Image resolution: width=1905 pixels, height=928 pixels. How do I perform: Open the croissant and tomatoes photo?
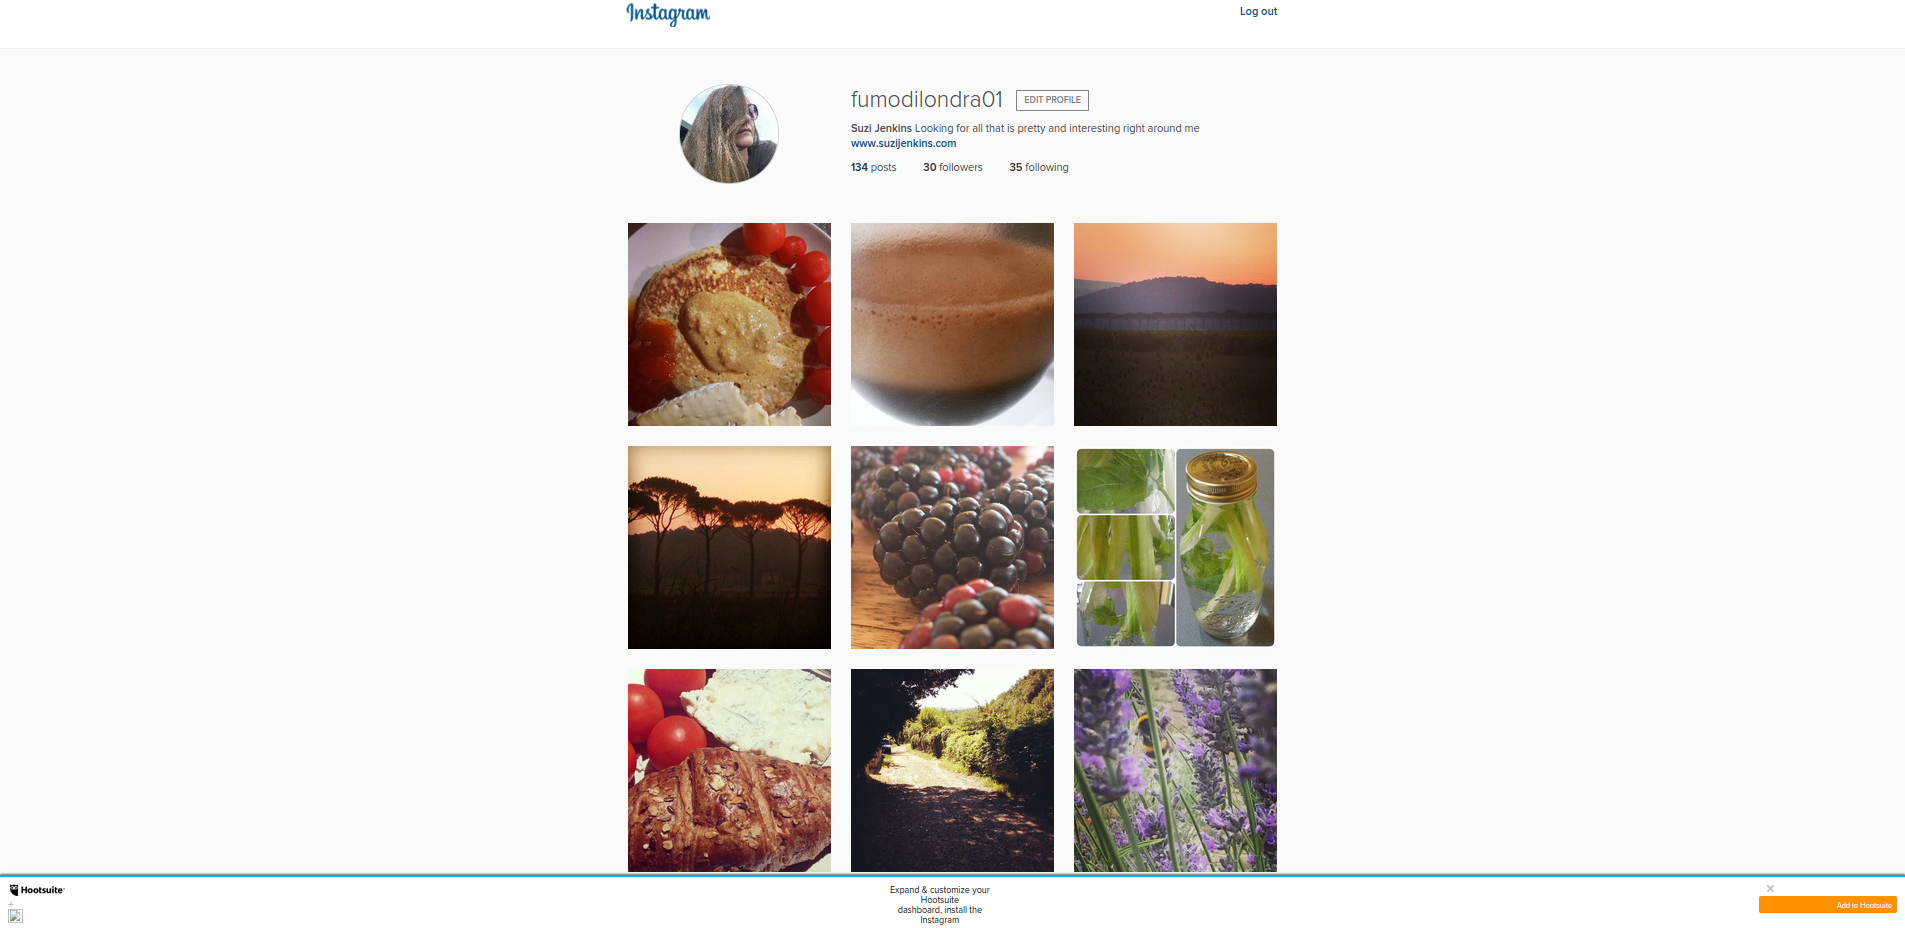pyautogui.click(x=729, y=770)
